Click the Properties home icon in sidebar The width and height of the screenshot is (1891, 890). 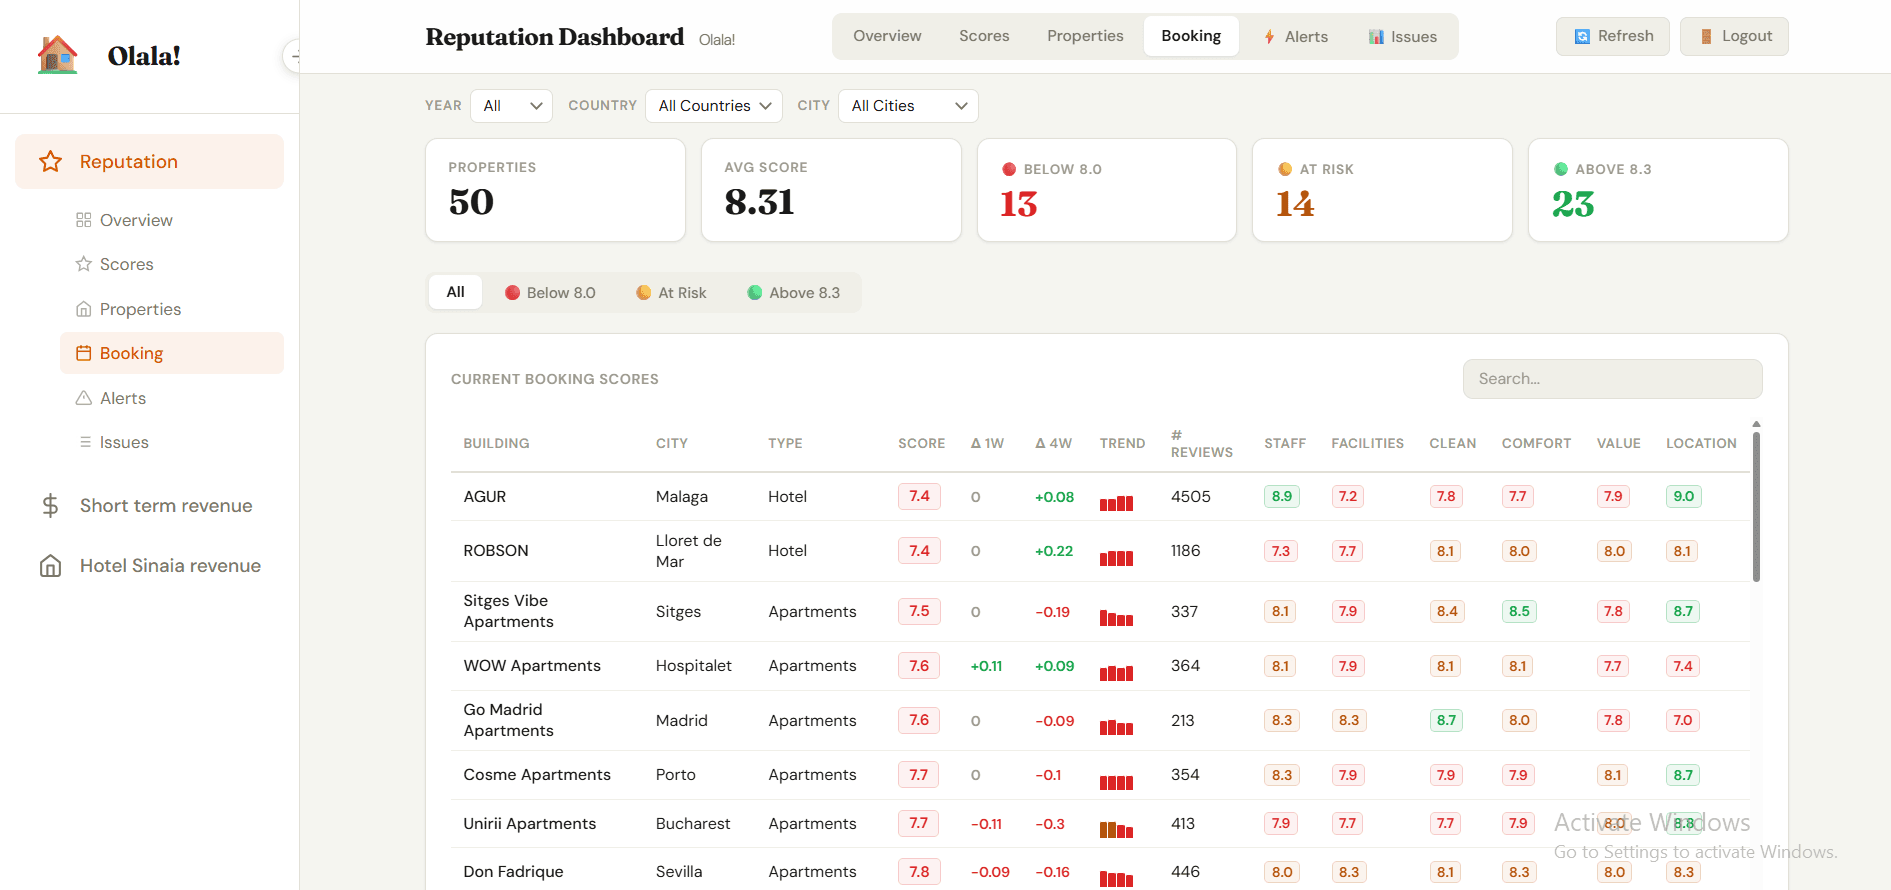pyautogui.click(x=84, y=309)
